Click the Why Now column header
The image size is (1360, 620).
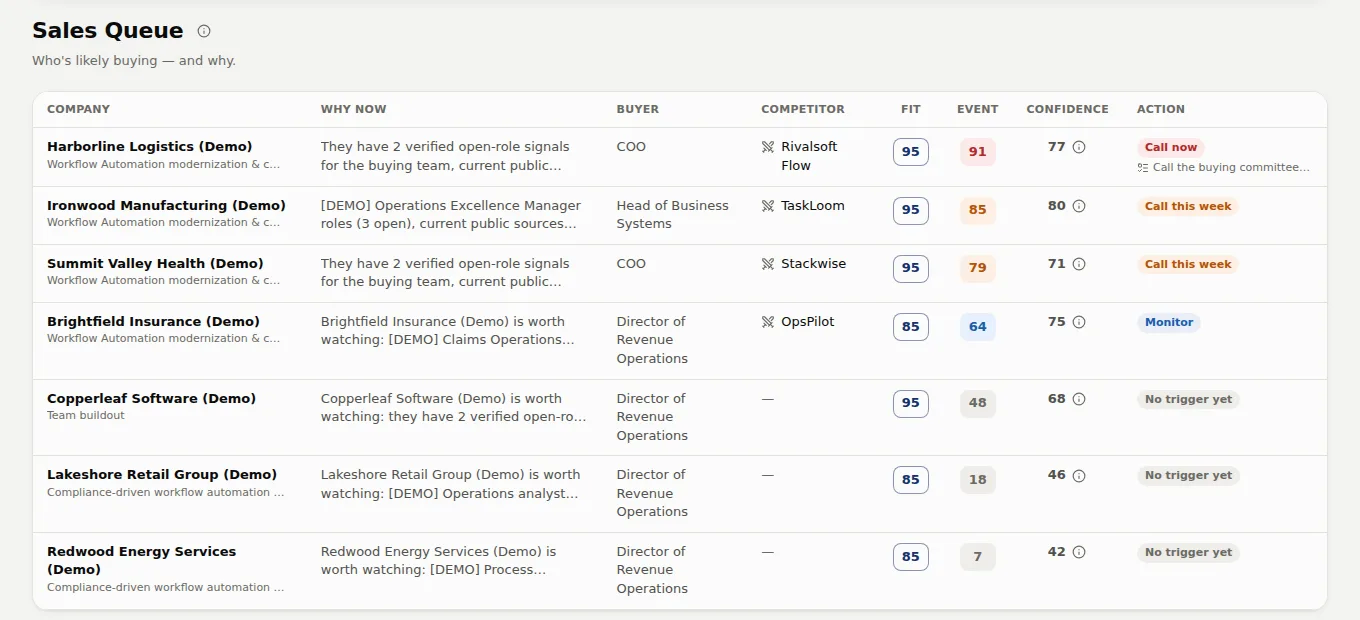coord(353,109)
